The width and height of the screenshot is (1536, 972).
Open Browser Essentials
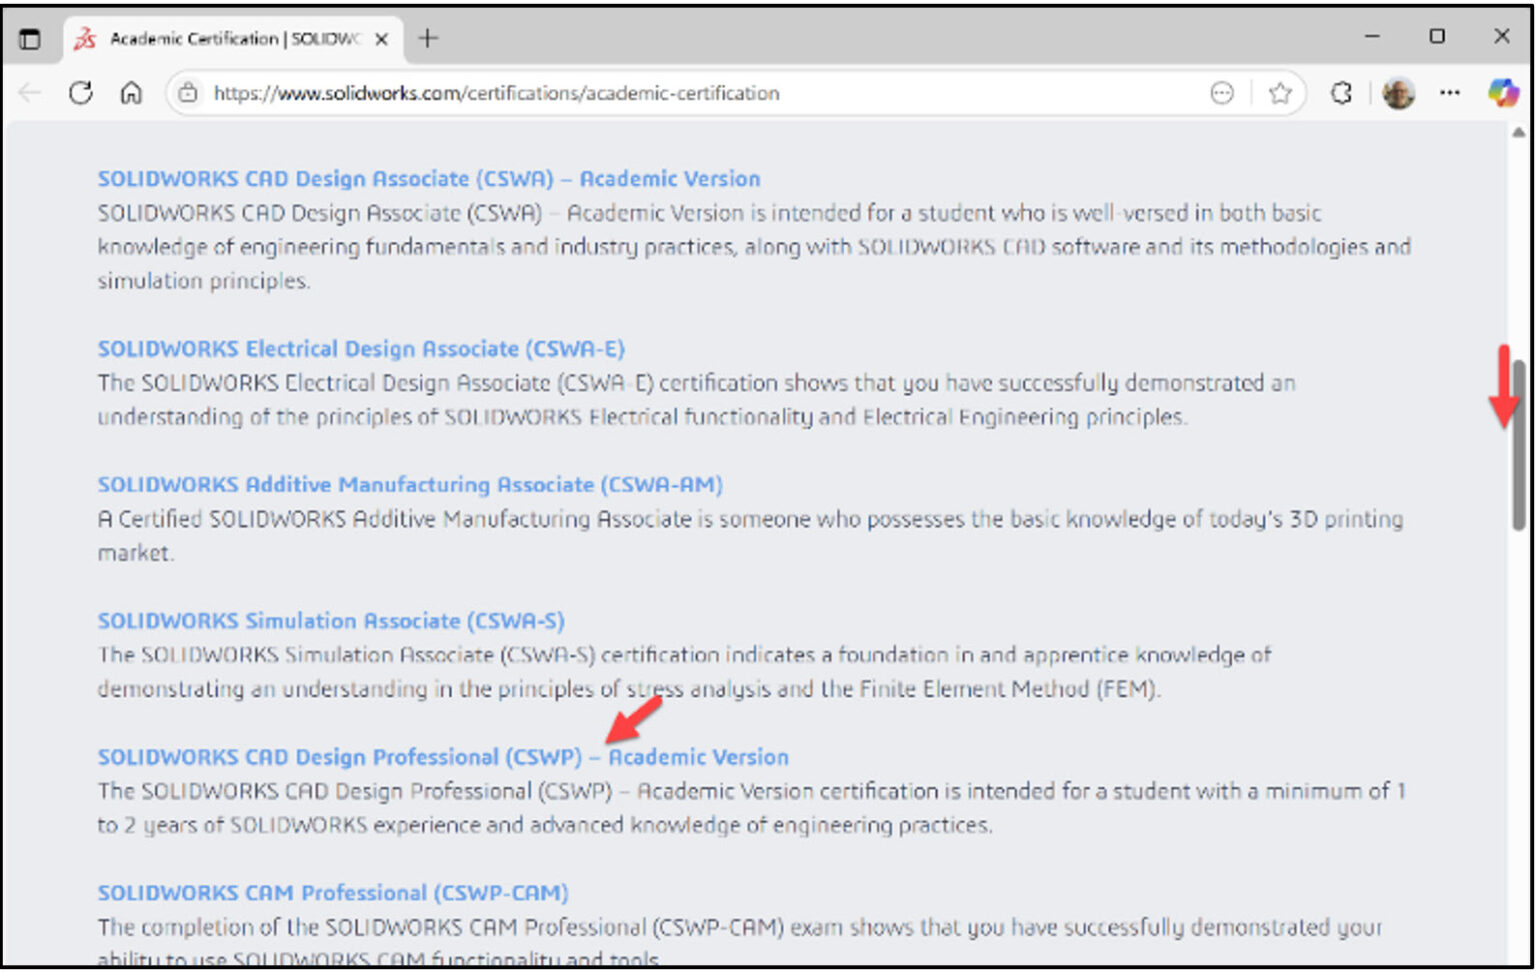pyautogui.click(x=1341, y=93)
